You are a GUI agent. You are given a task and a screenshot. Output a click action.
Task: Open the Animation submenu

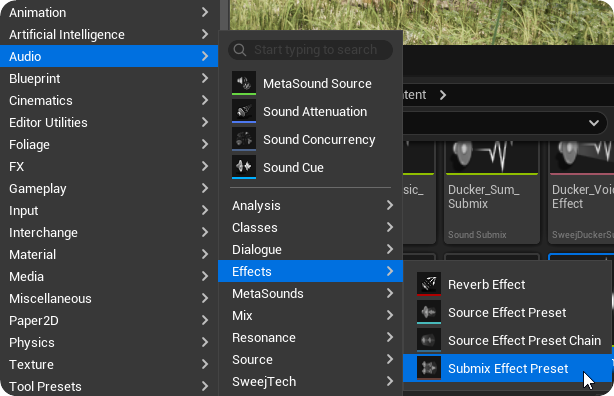pos(109,13)
